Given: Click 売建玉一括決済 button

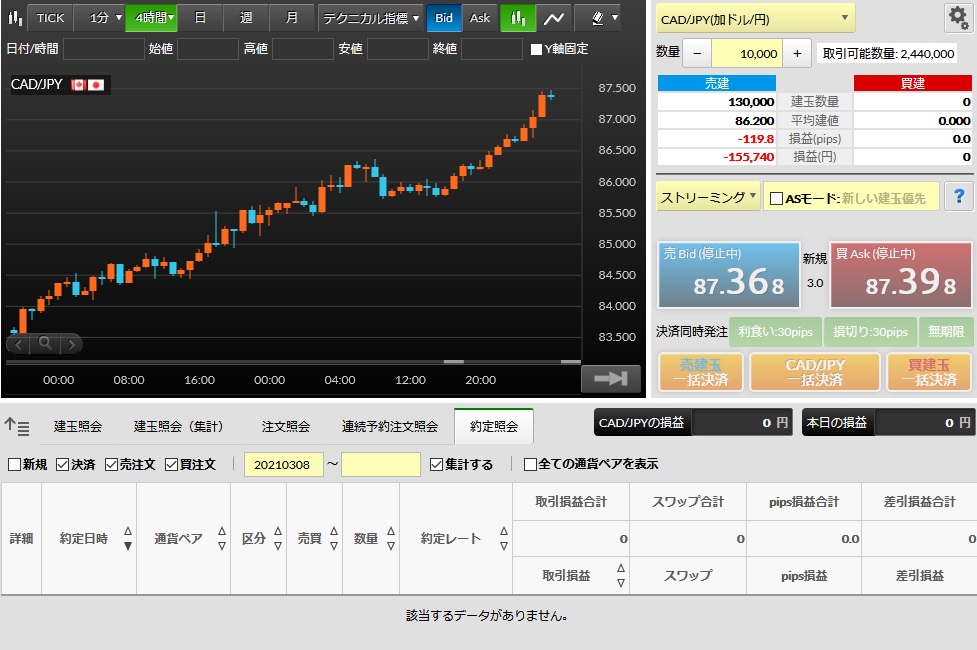Looking at the screenshot, I should (701, 372).
